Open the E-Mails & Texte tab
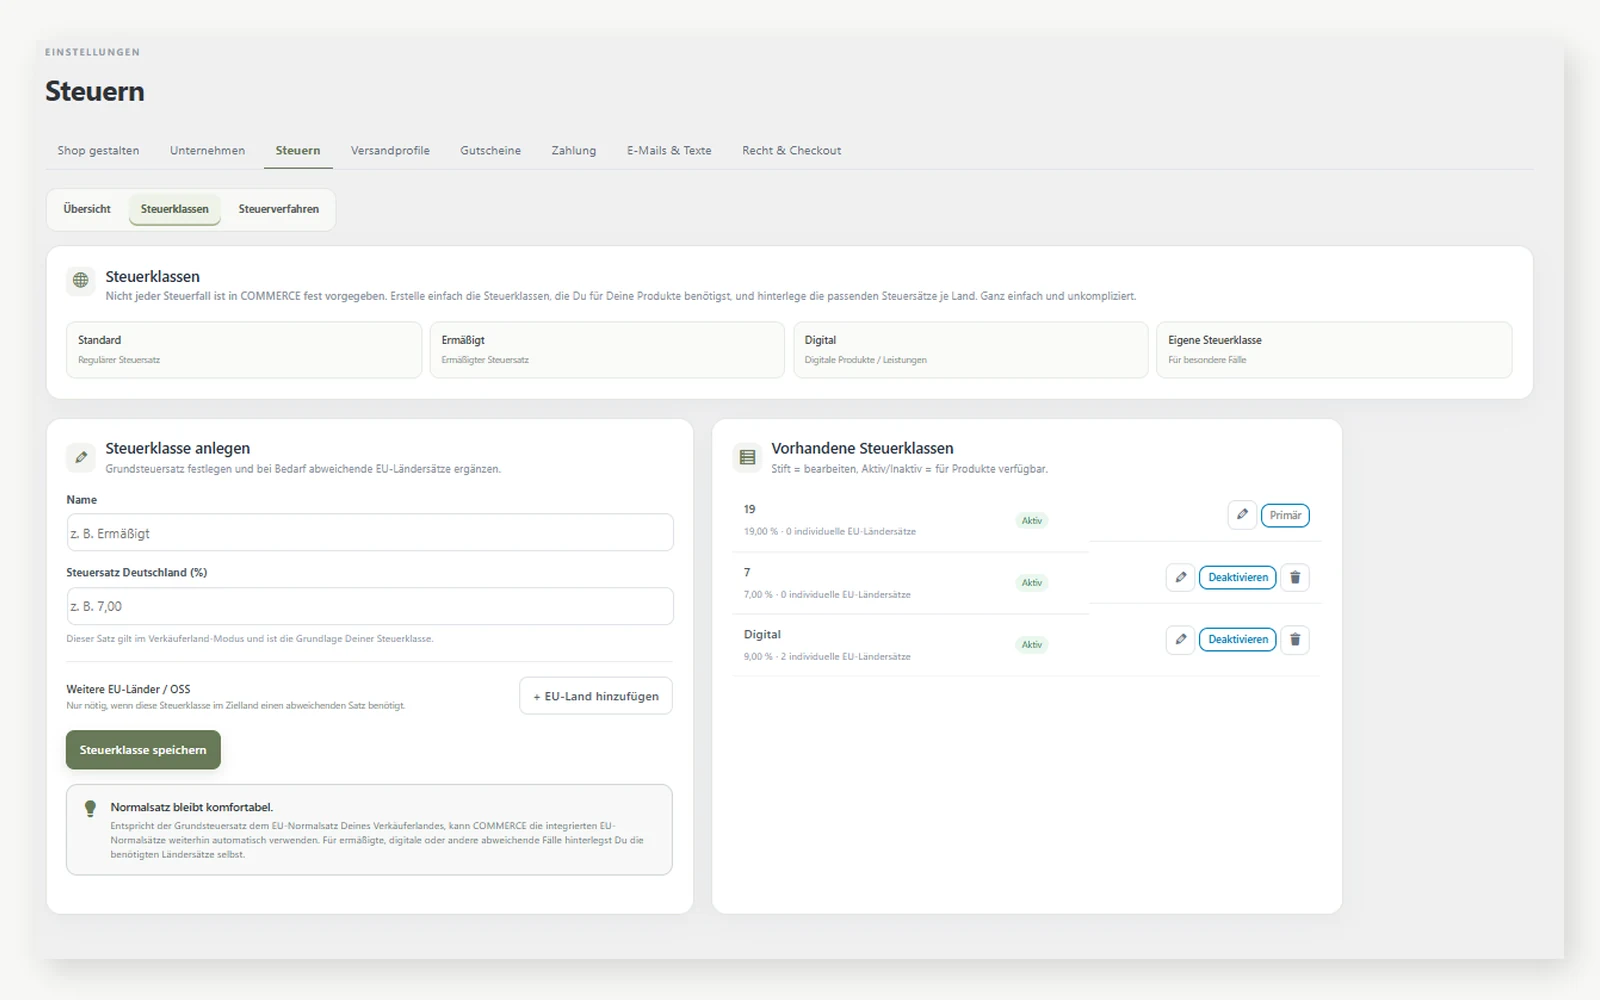Screen dimensions: 1600x1000 pyautogui.click(x=669, y=150)
